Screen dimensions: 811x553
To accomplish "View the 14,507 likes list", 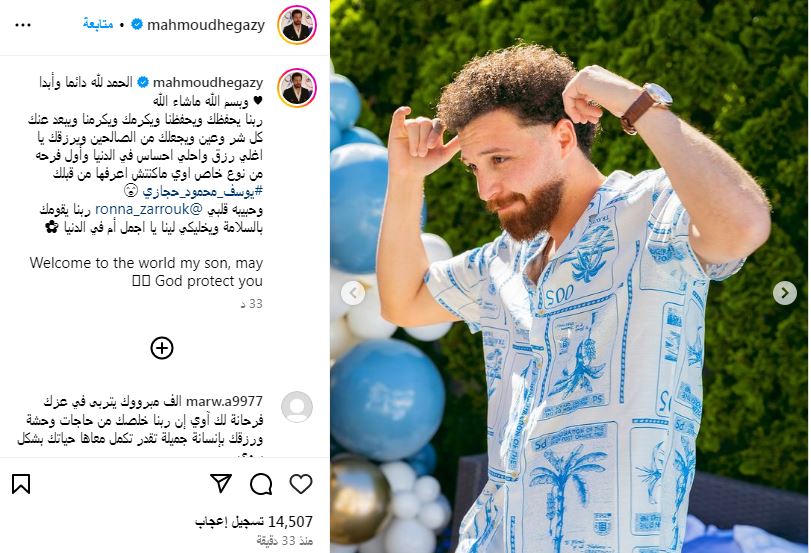I will tap(254, 521).
